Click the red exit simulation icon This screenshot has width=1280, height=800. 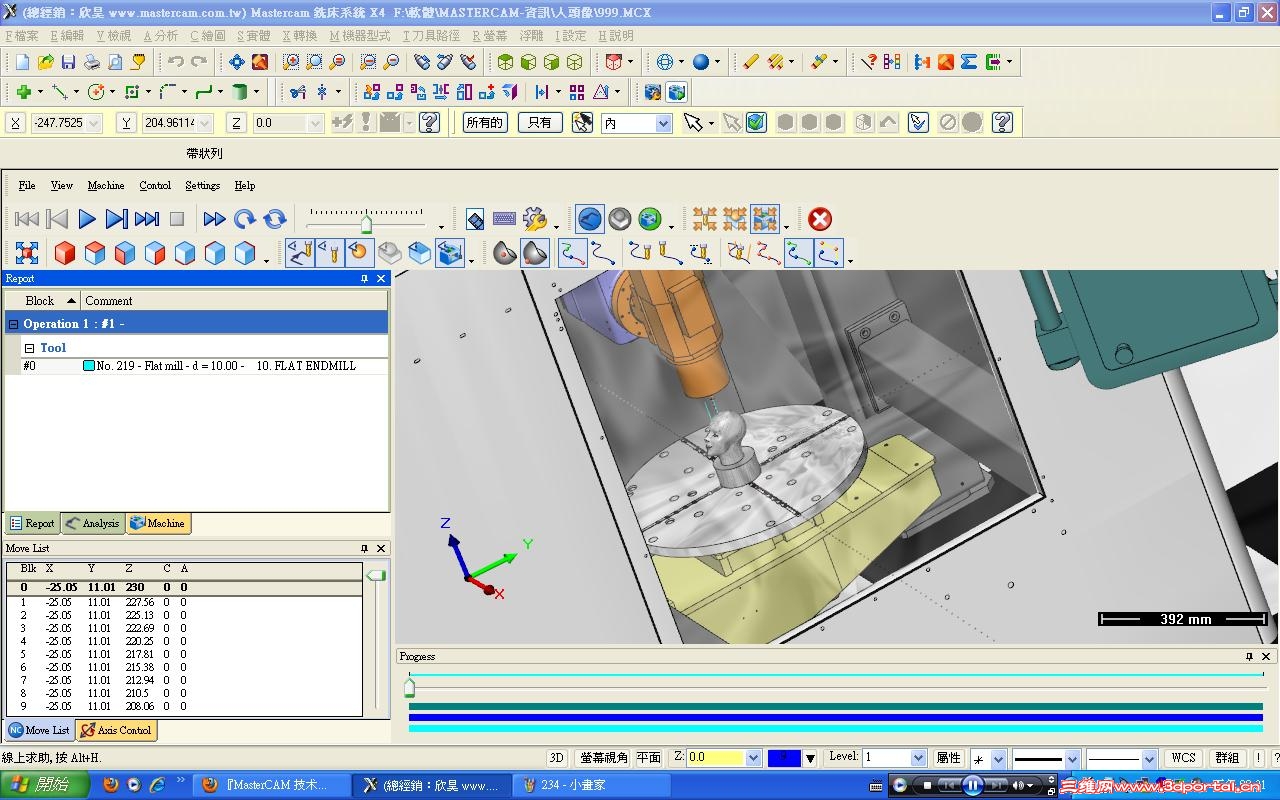[x=820, y=219]
